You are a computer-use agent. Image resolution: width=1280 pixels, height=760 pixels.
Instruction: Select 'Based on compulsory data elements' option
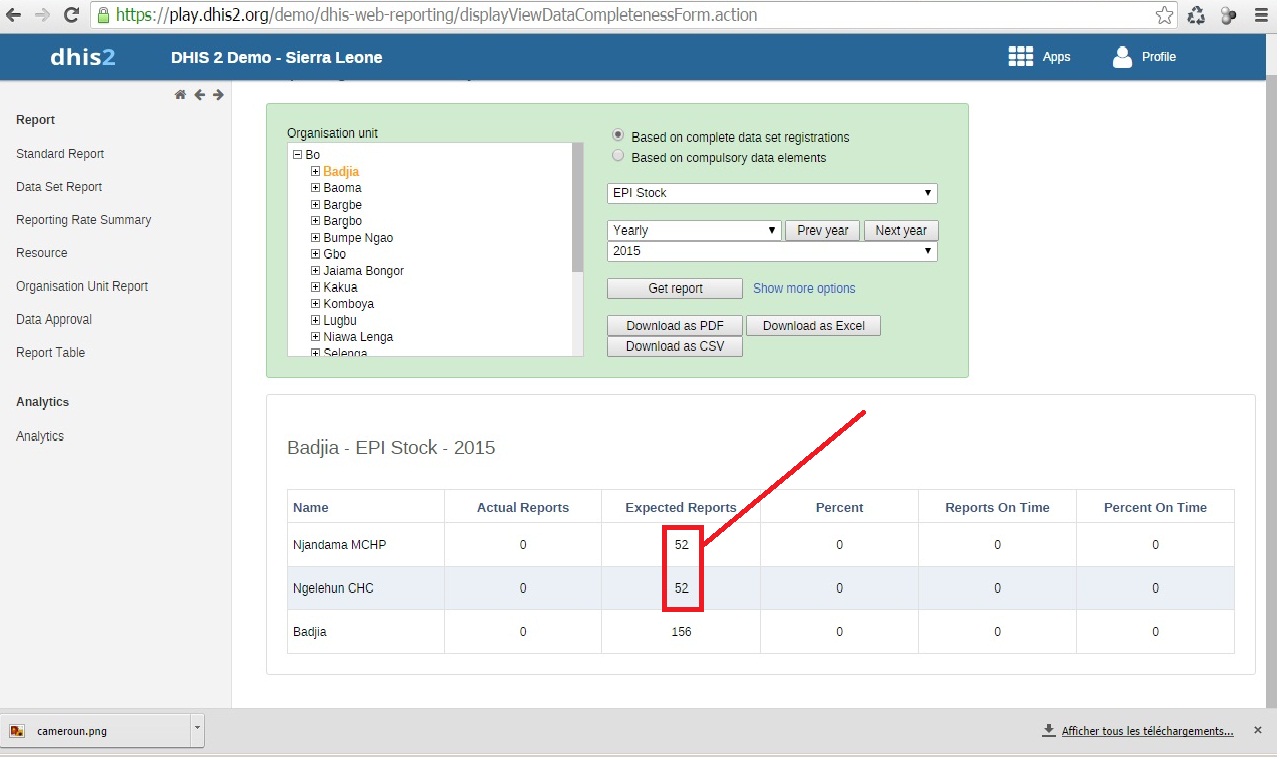coord(618,157)
